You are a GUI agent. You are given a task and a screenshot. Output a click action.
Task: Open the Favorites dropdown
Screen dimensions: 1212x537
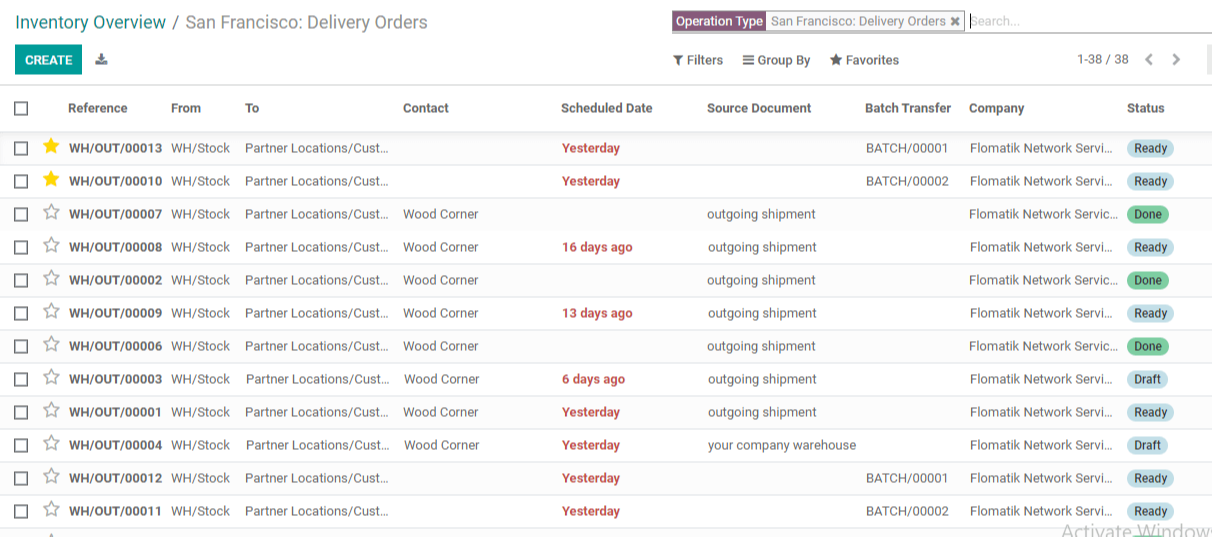click(x=864, y=60)
